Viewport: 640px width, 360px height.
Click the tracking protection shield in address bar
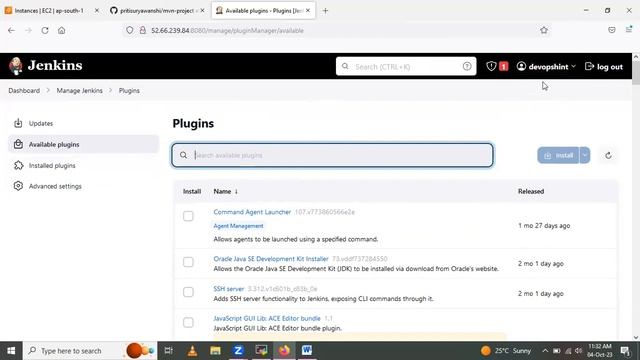point(129,30)
